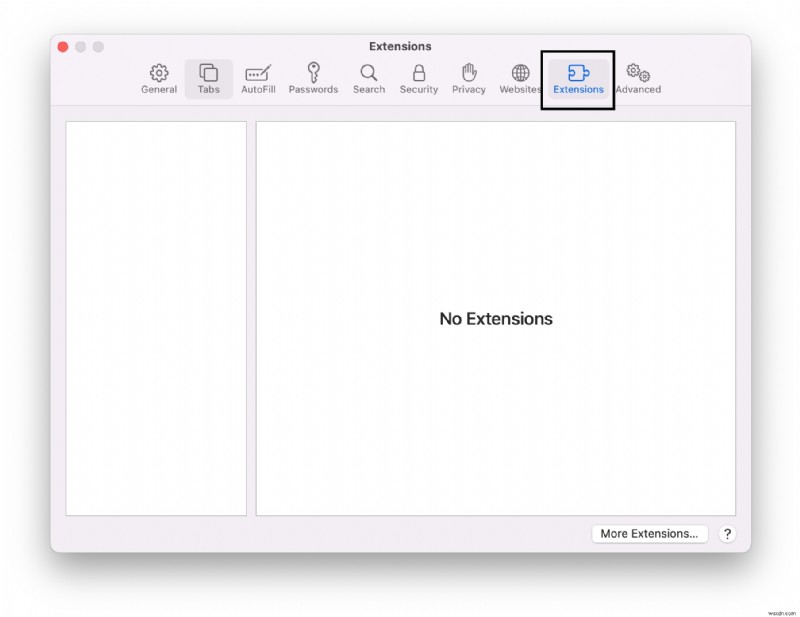
Task: Open the General preferences gear tab
Action: click(159, 79)
